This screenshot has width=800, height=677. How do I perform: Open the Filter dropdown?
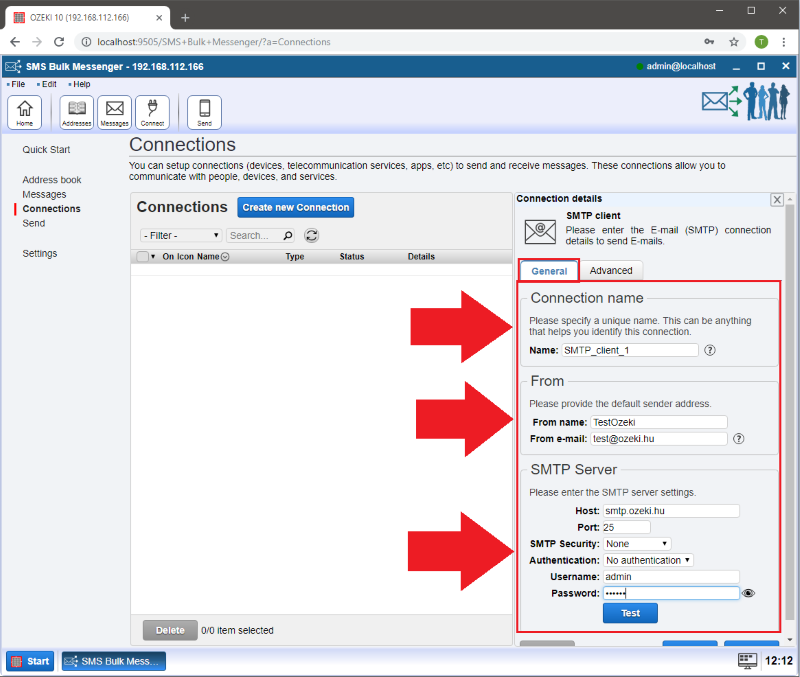coord(181,236)
